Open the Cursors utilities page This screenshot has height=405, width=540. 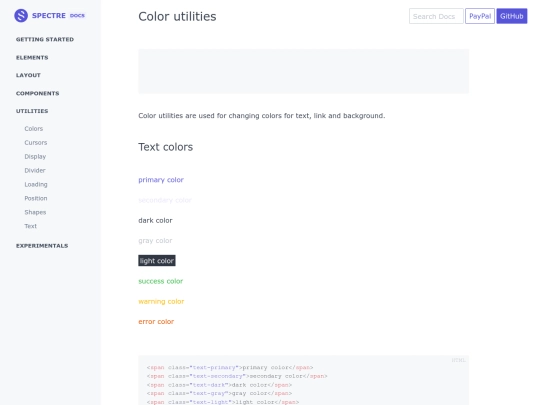click(x=36, y=143)
